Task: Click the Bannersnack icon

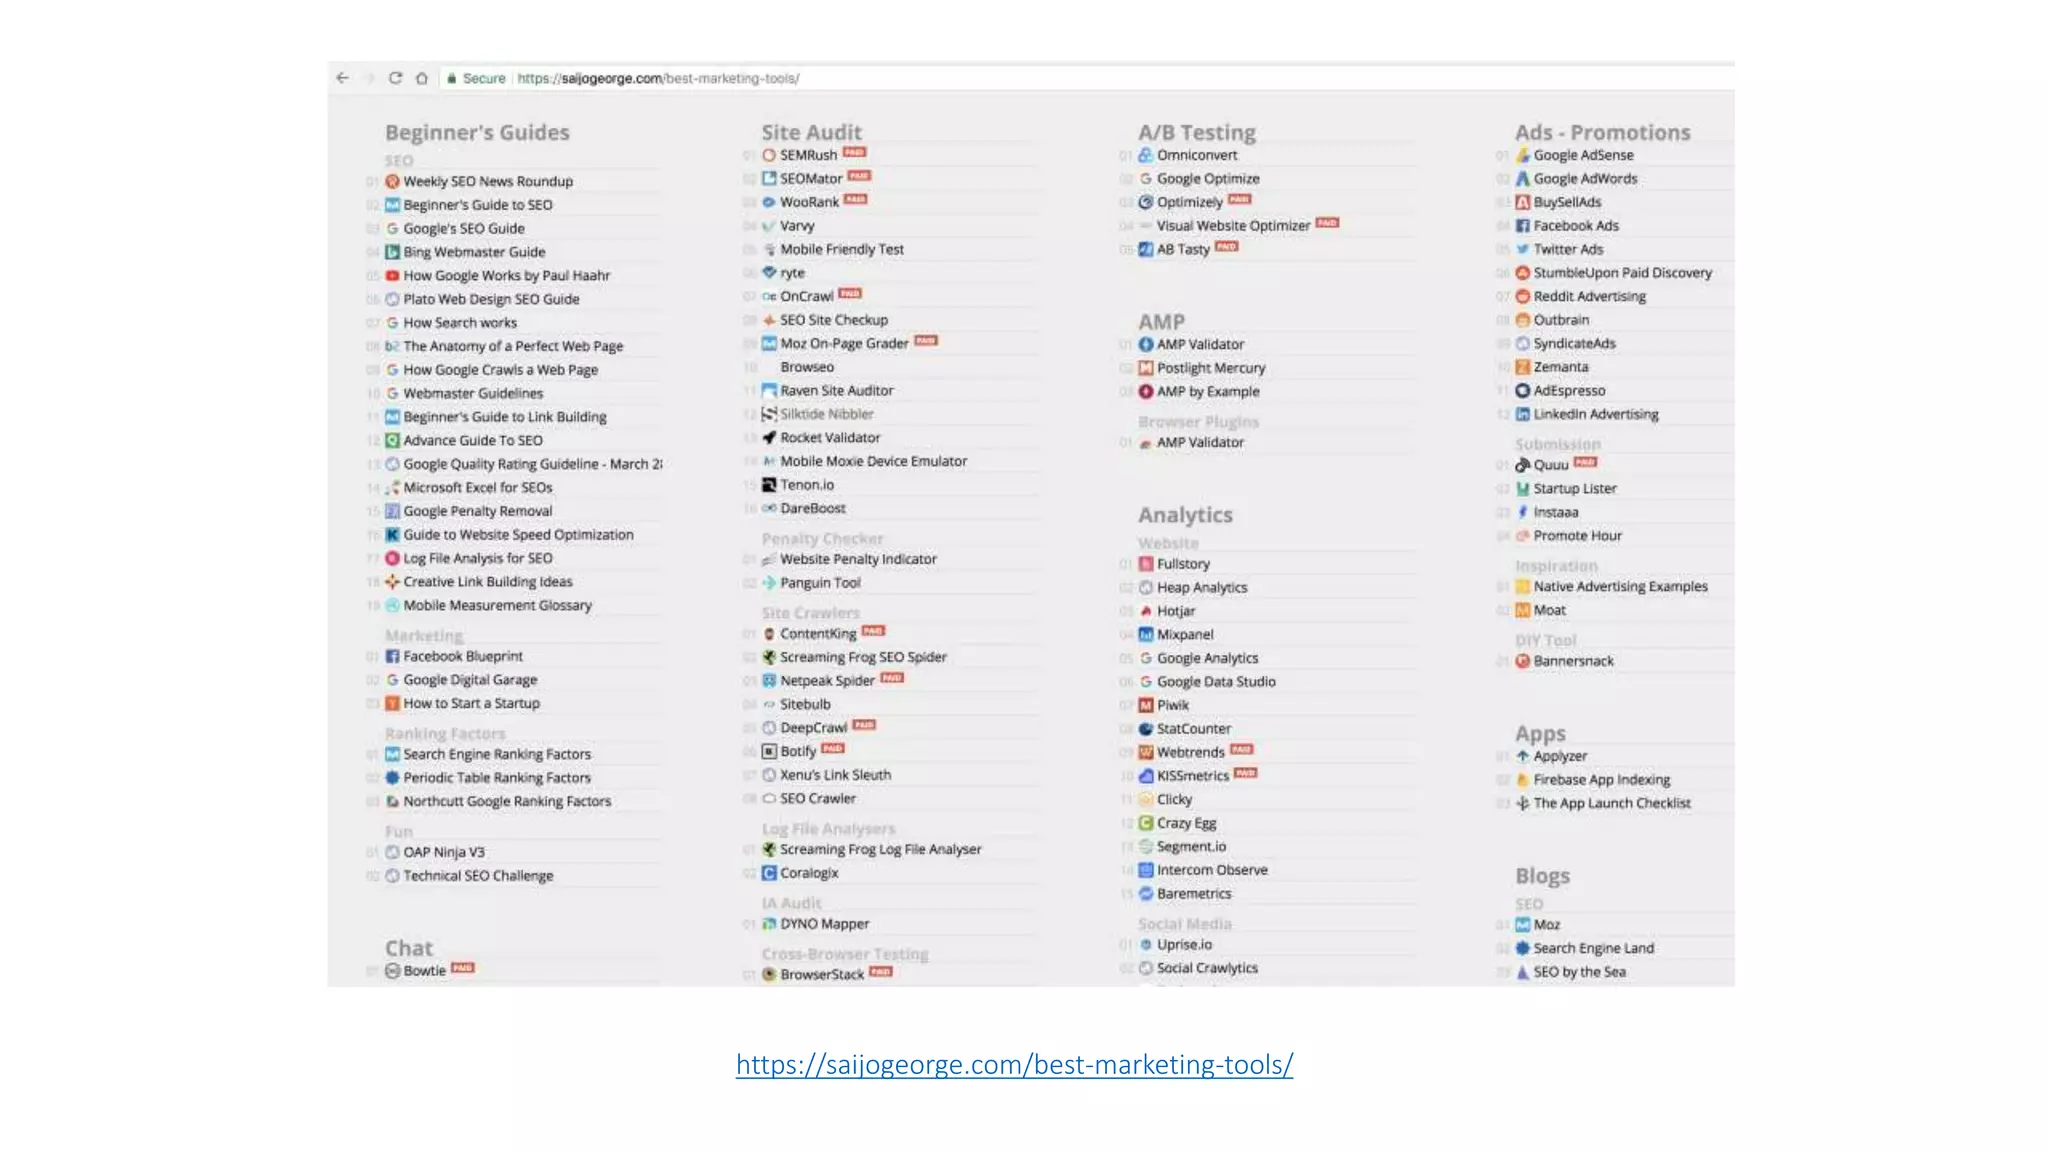Action: (1522, 661)
